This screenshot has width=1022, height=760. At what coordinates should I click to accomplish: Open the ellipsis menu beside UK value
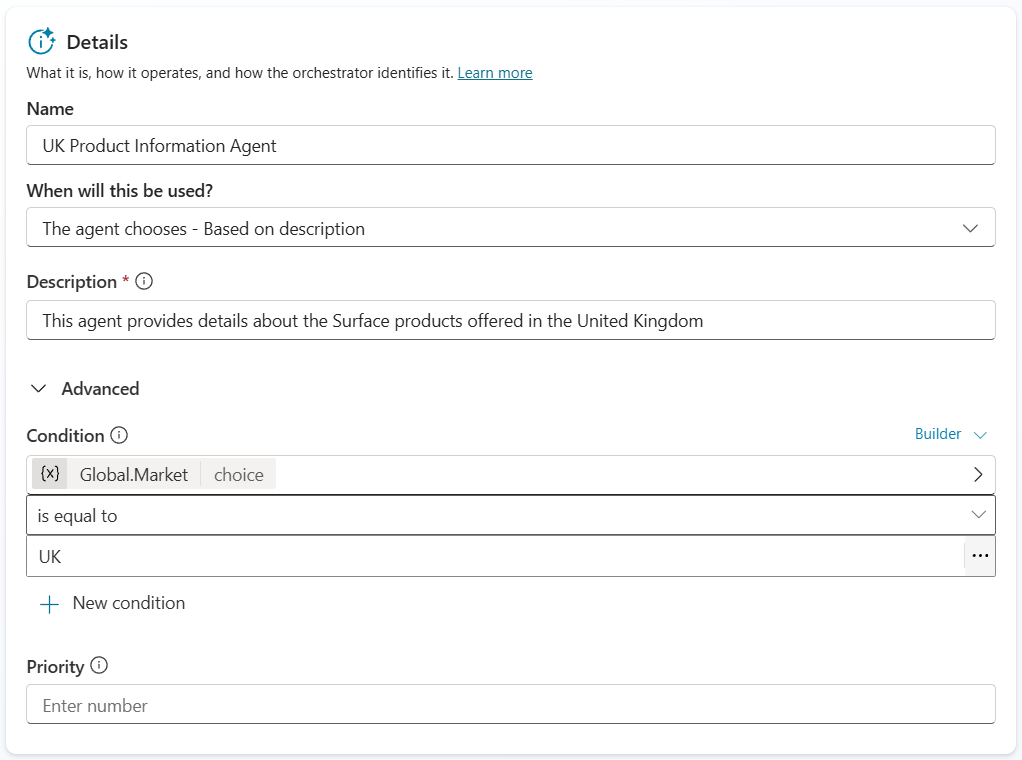point(979,556)
